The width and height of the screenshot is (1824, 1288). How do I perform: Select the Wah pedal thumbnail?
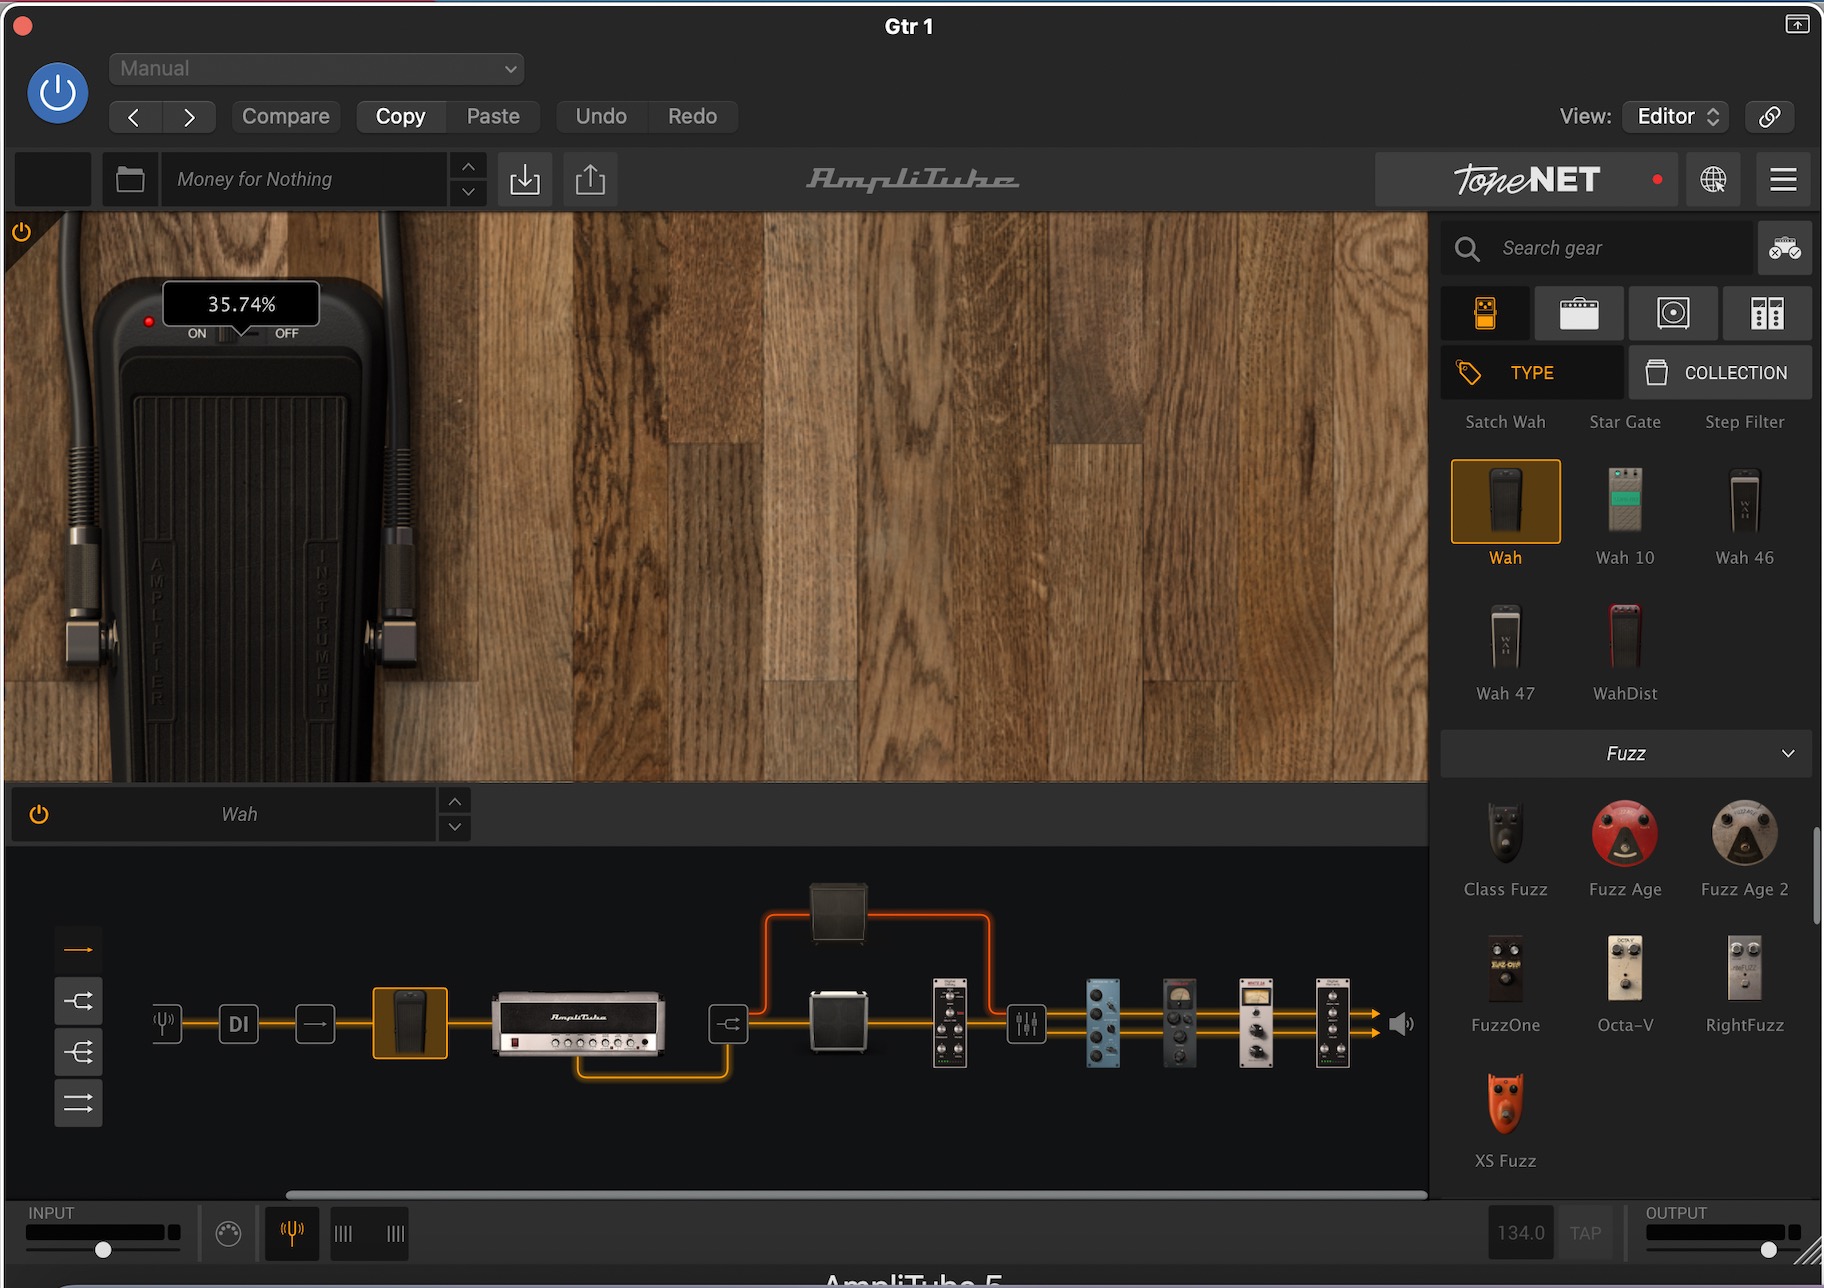(x=1505, y=502)
